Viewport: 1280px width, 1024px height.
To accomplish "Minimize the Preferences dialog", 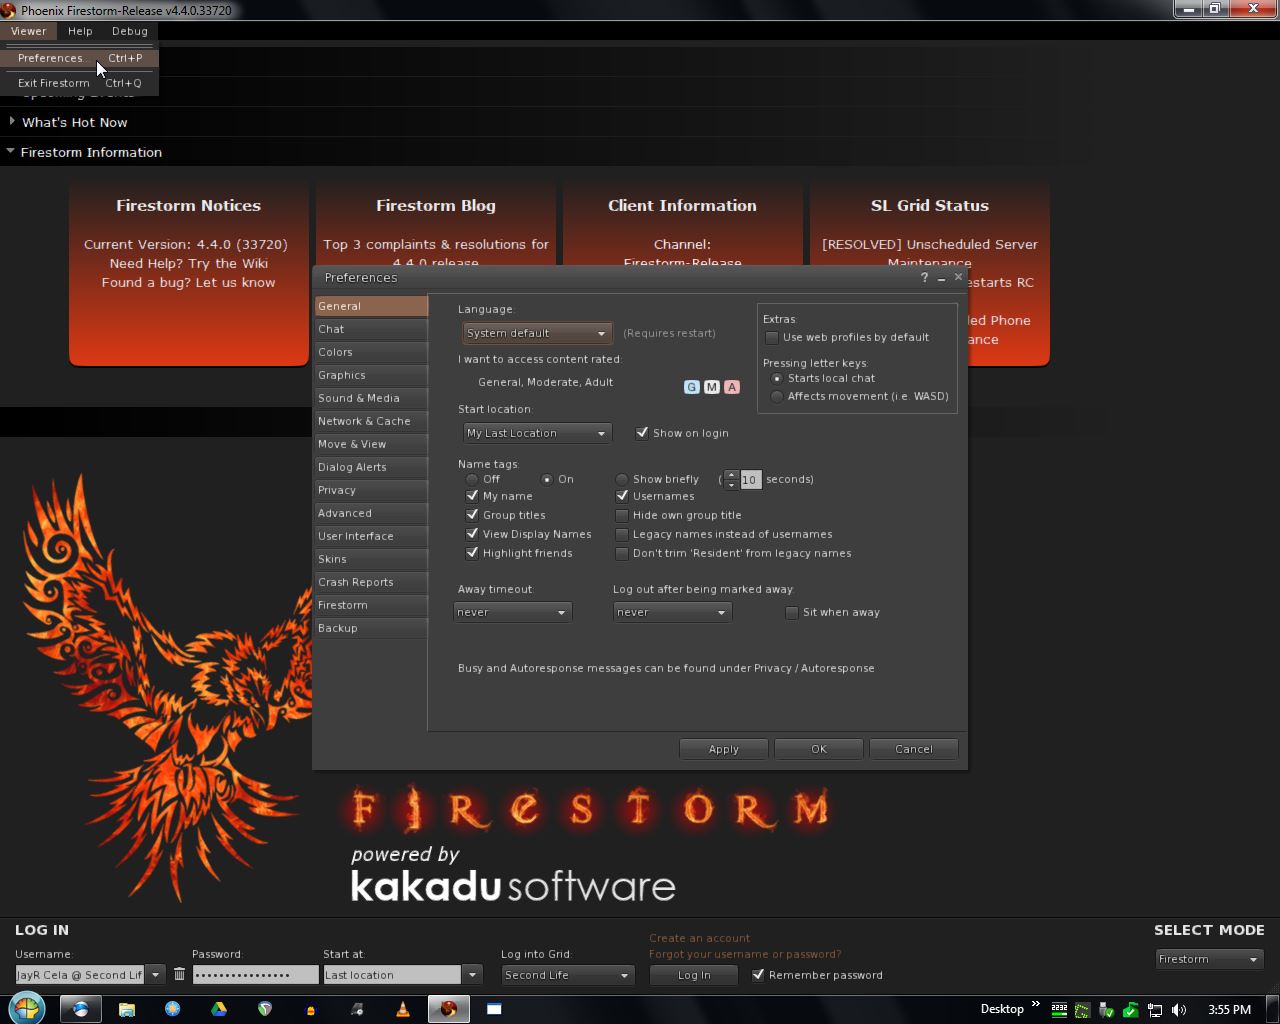I will click(x=941, y=278).
